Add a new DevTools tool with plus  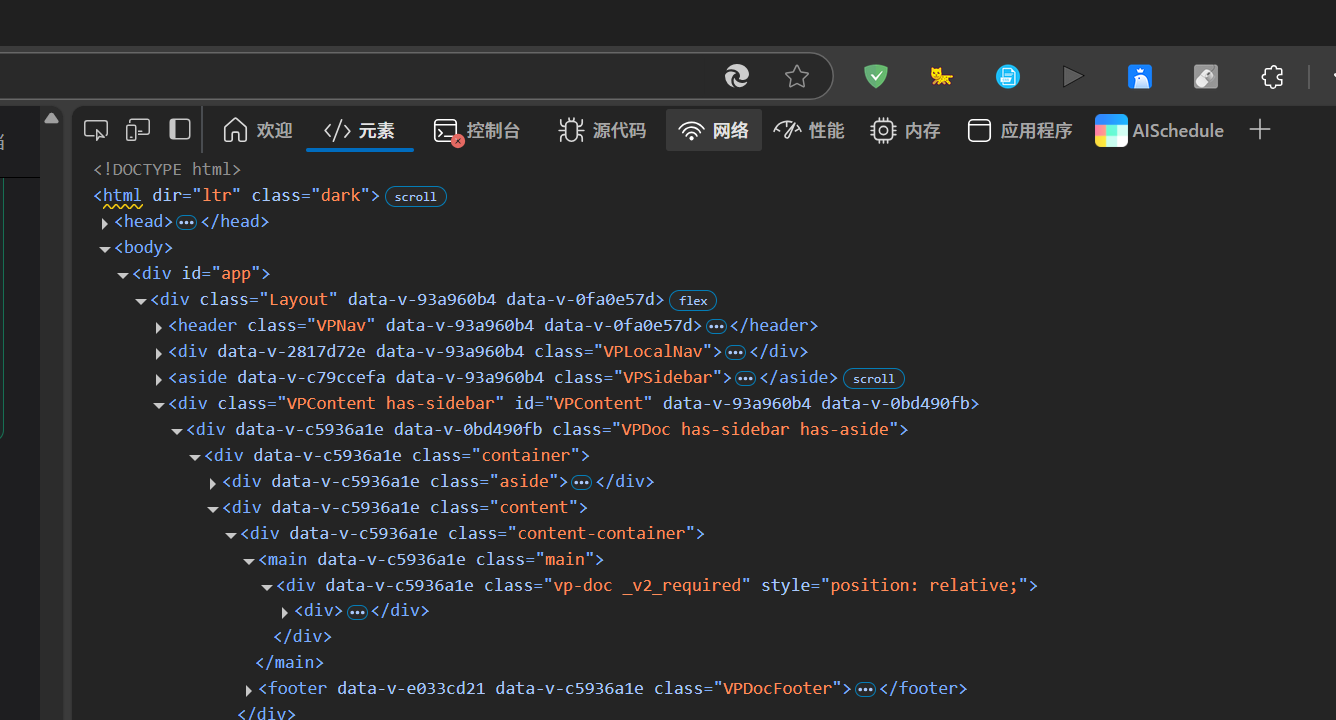[1260, 130]
